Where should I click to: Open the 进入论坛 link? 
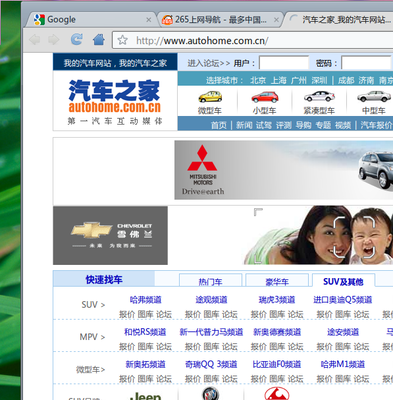208,63
